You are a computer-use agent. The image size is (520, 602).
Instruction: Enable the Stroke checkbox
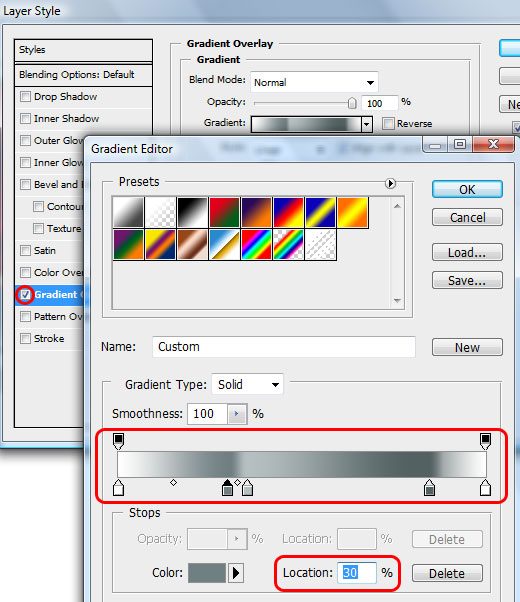coord(25,339)
